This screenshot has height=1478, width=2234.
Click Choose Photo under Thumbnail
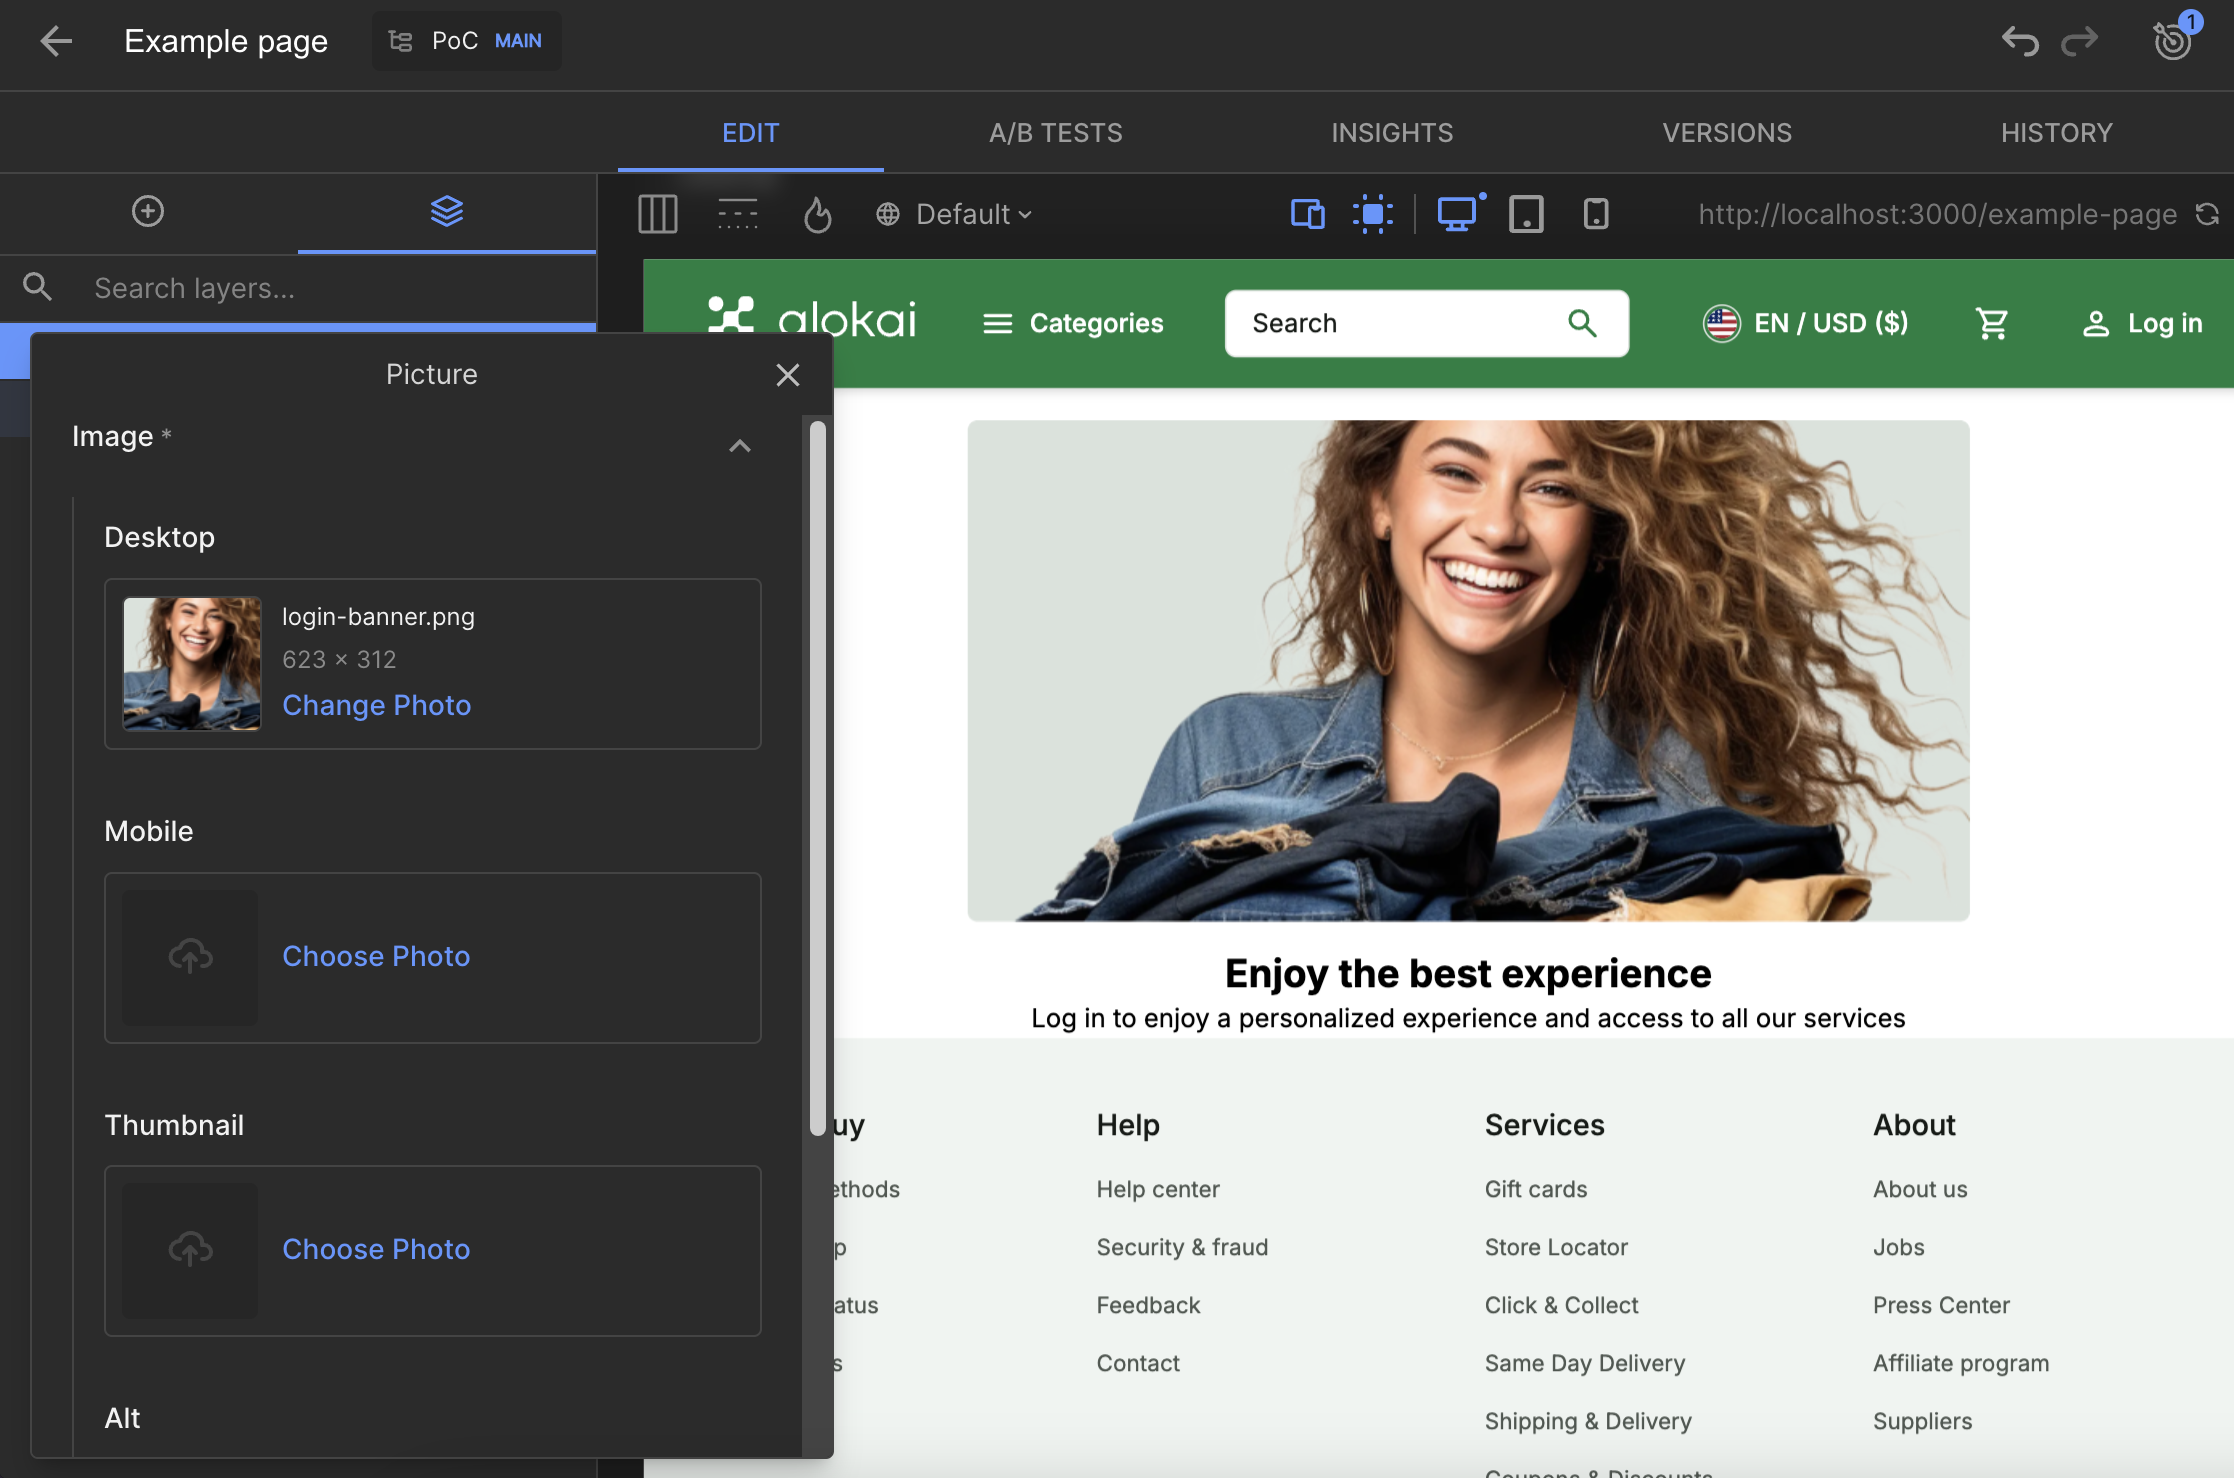coord(376,1249)
